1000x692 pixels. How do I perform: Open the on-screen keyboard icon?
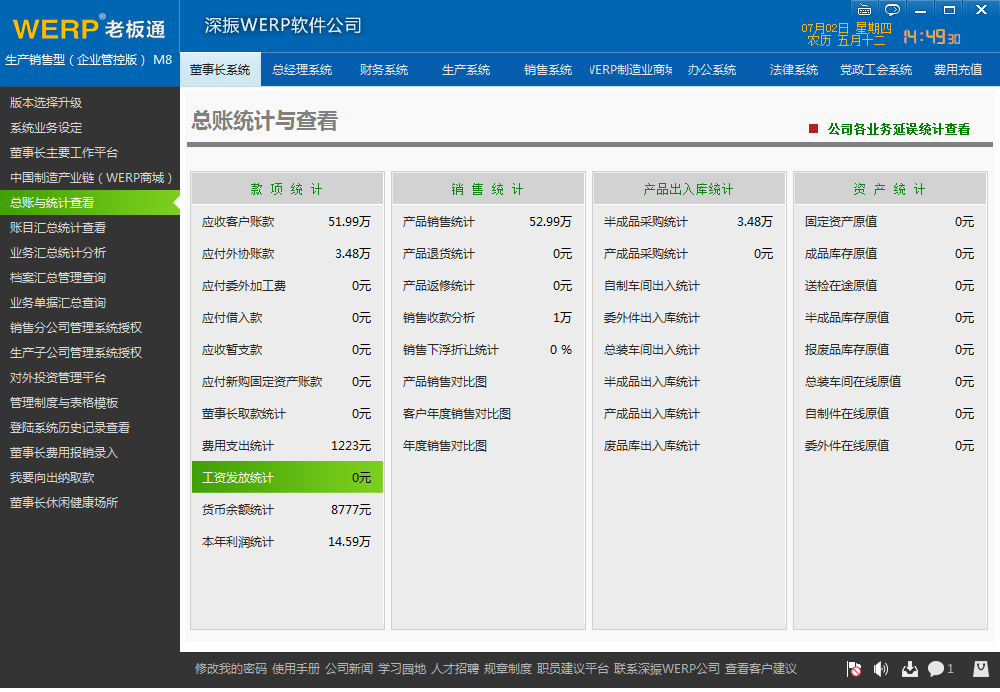[864, 10]
